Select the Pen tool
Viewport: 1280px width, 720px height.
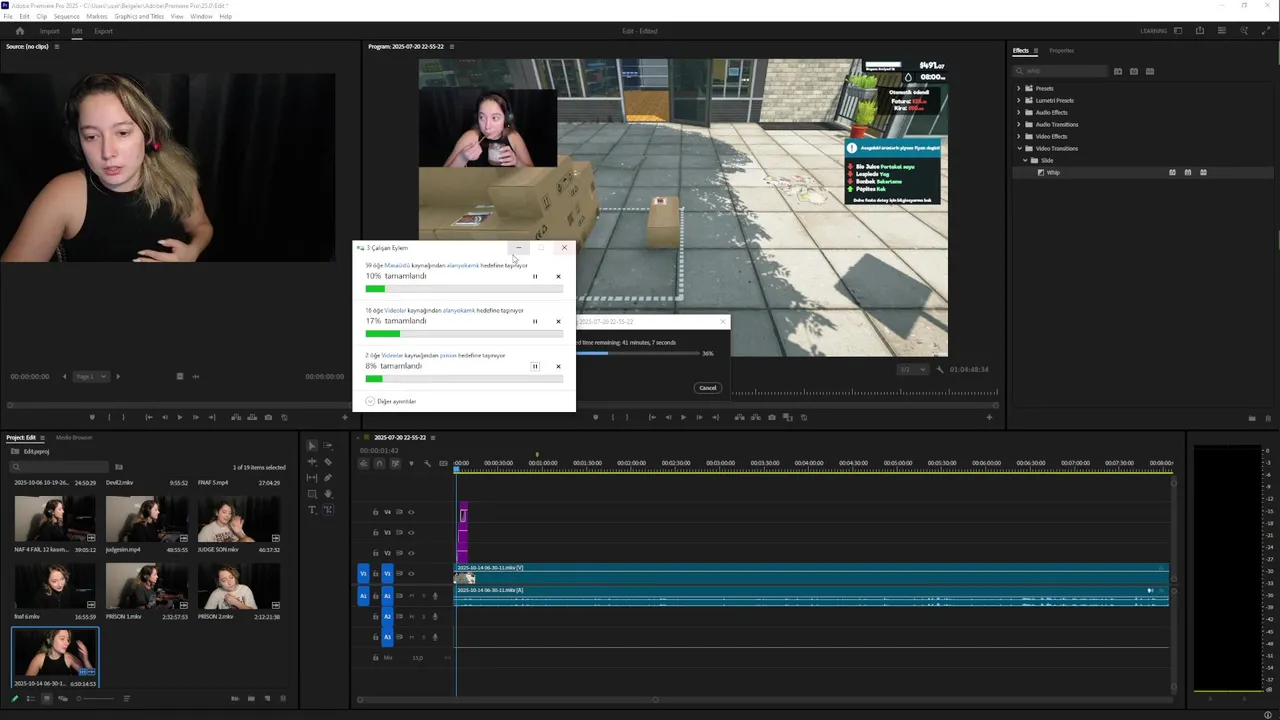pyautogui.click(x=328, y=478)
